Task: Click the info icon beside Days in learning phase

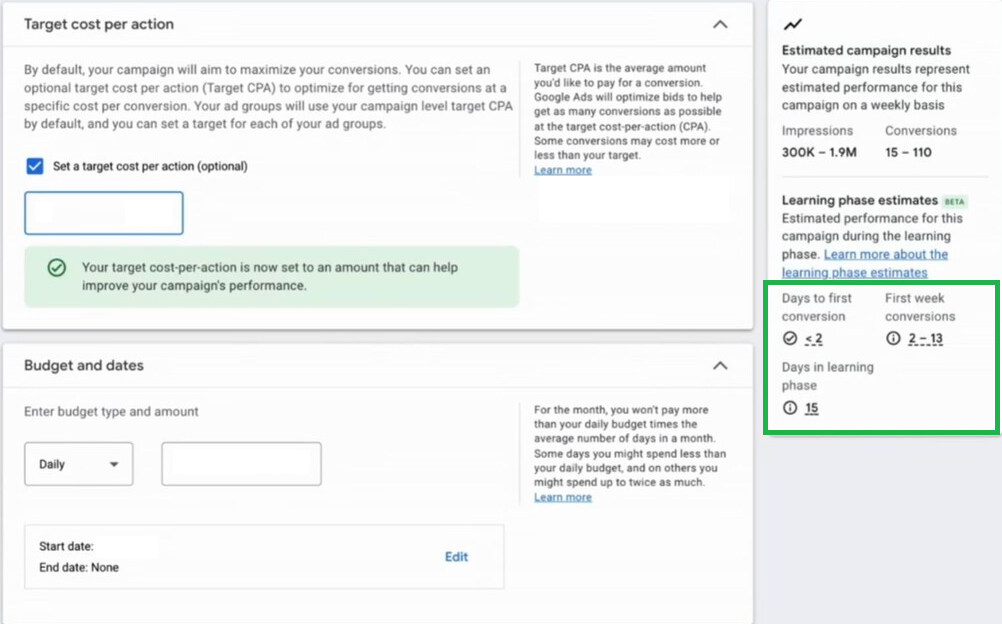Action: (x=790, y=408)
